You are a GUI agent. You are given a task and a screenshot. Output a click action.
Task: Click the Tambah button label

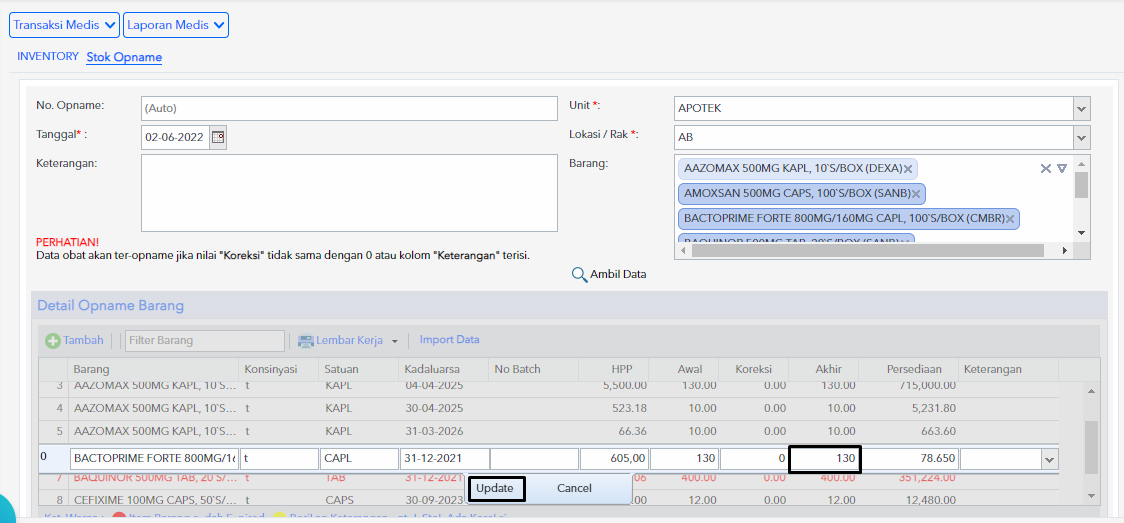(x=83, y=340)
